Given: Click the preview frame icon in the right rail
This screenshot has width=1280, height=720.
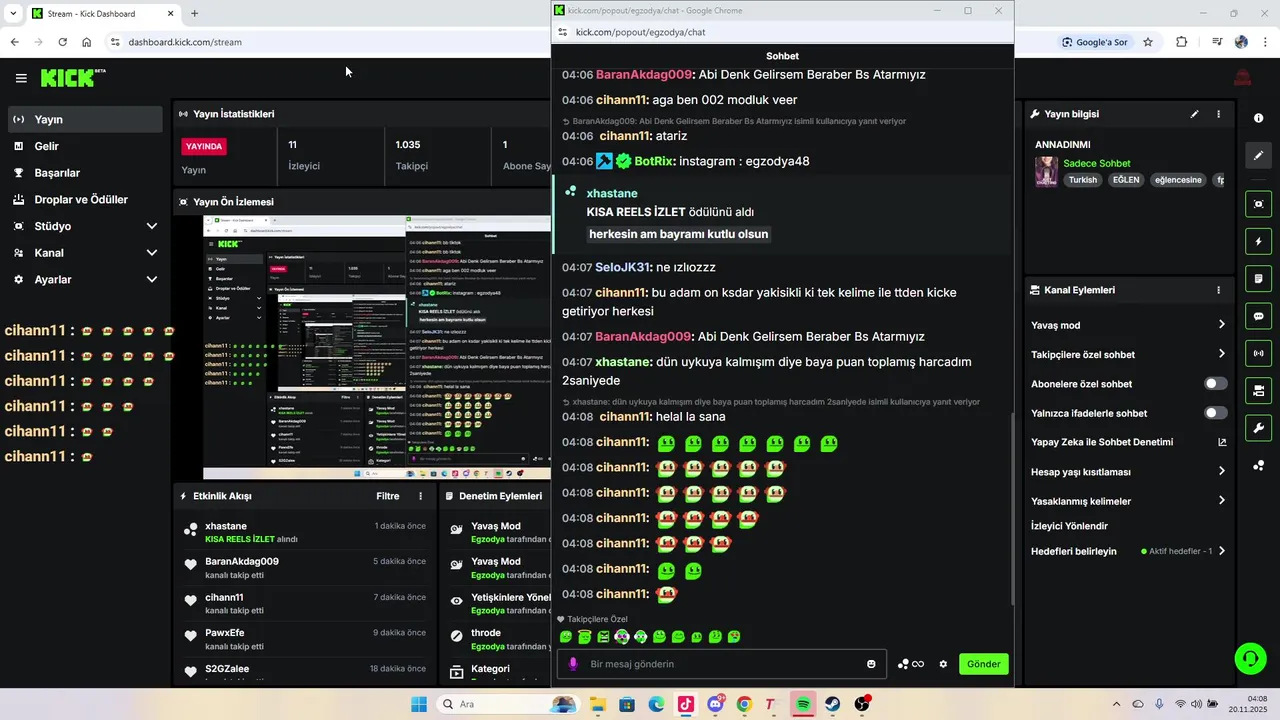Looking at the screenshot, I should [1258, 204].
